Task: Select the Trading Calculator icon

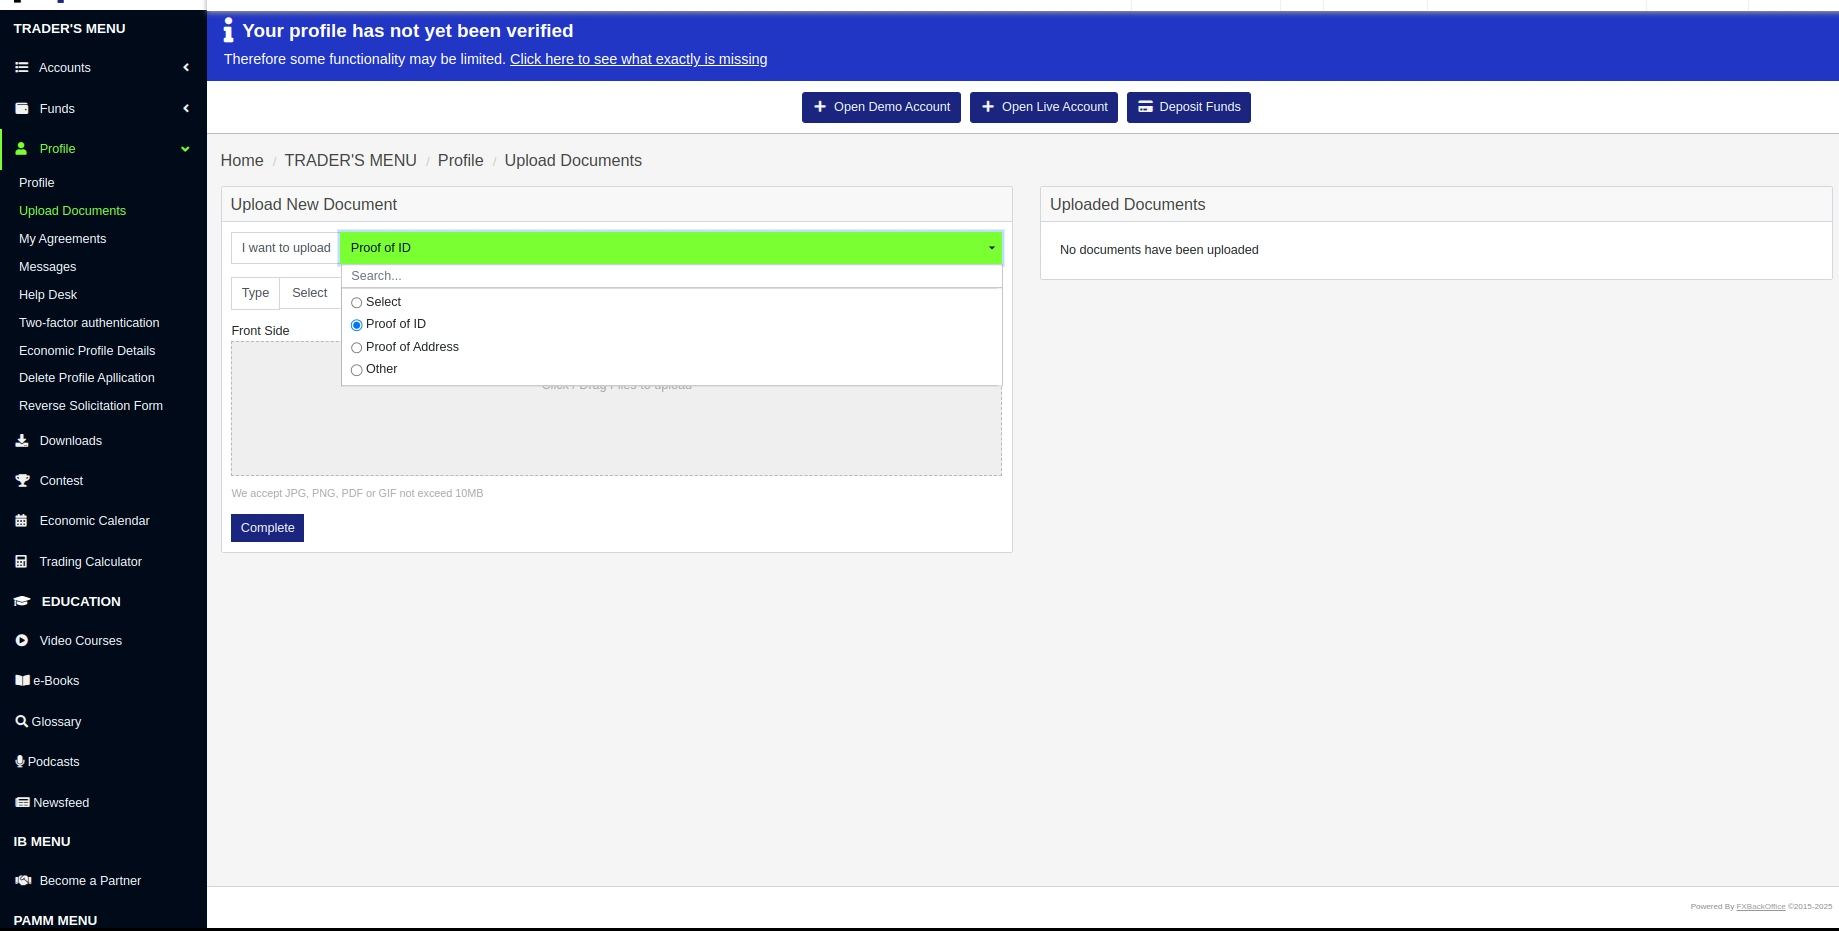Action: click(21, 561)
